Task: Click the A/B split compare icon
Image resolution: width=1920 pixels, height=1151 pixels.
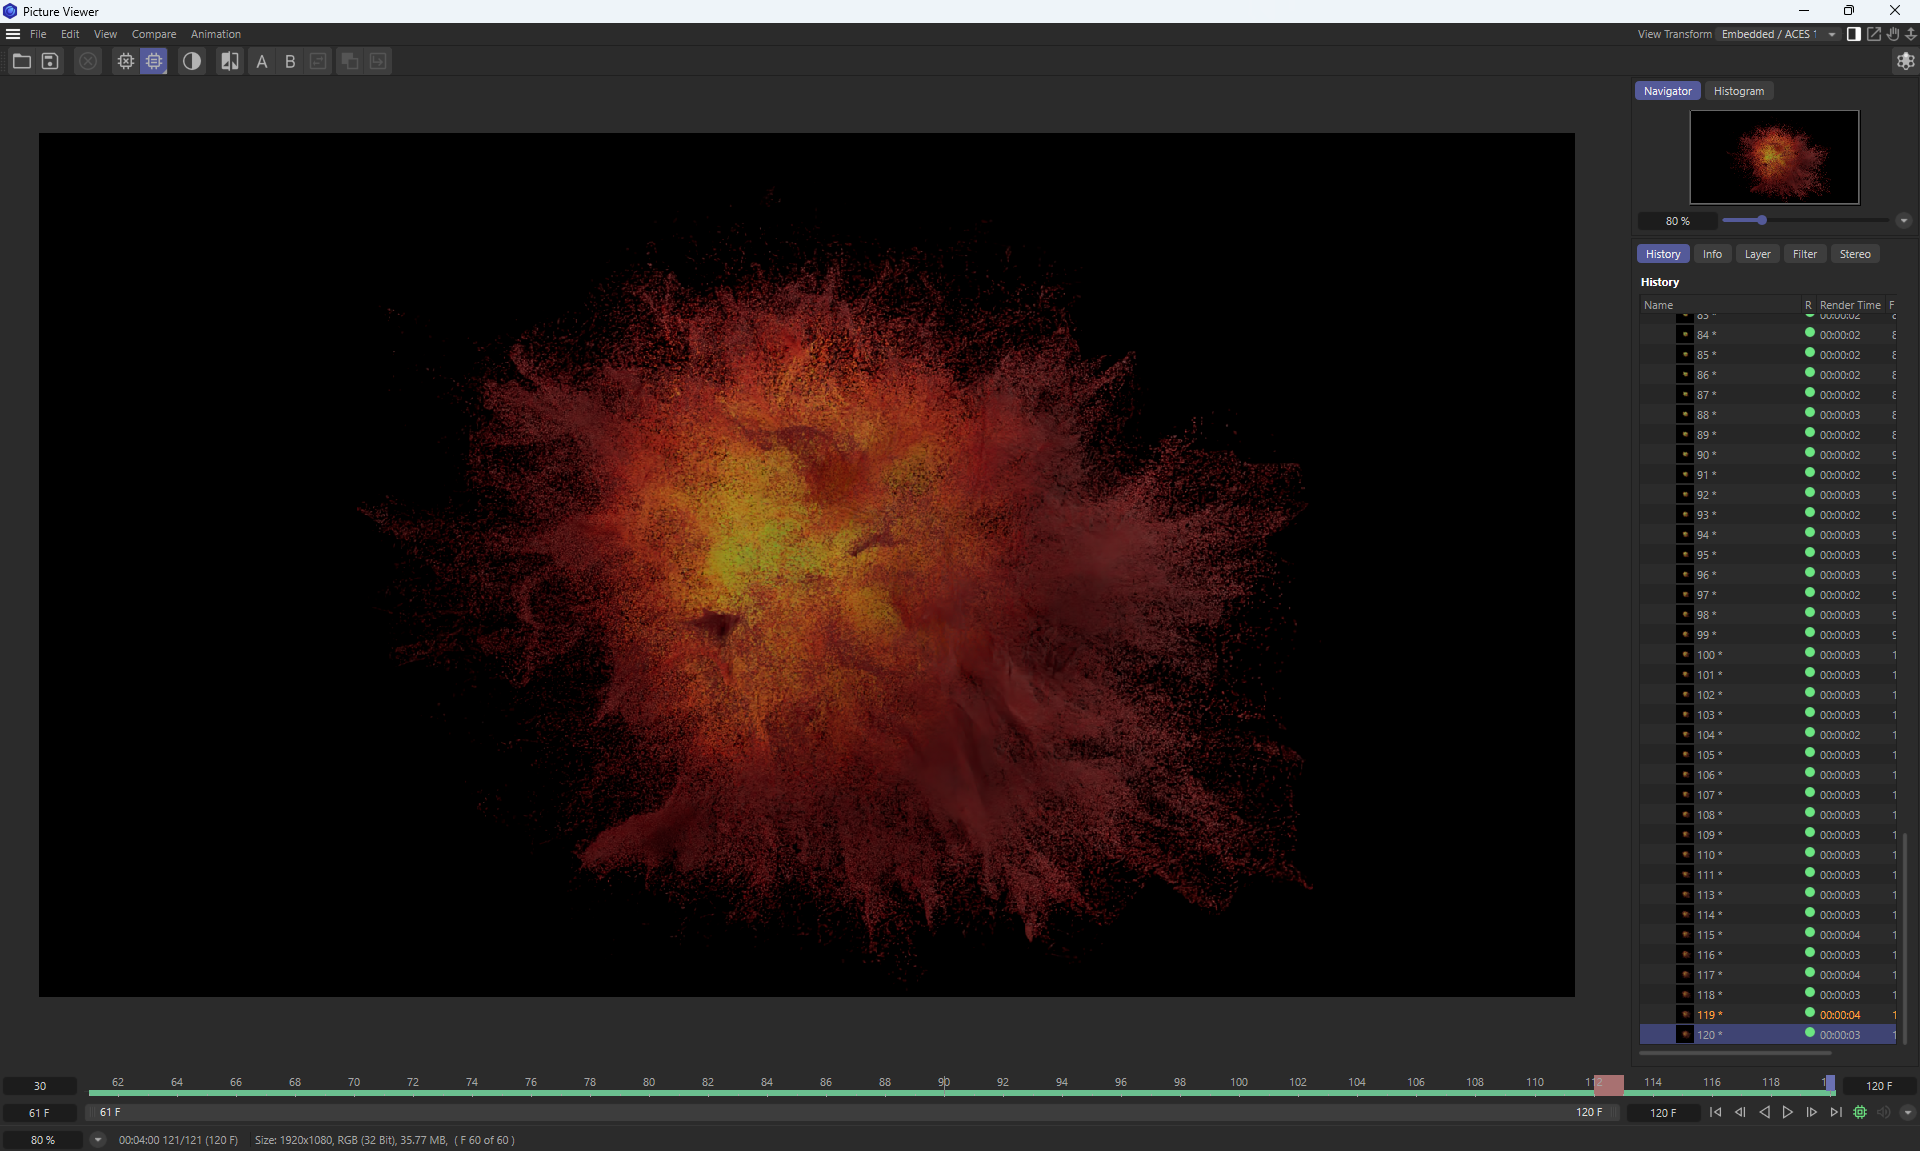Action: click(x=230, y=62)
